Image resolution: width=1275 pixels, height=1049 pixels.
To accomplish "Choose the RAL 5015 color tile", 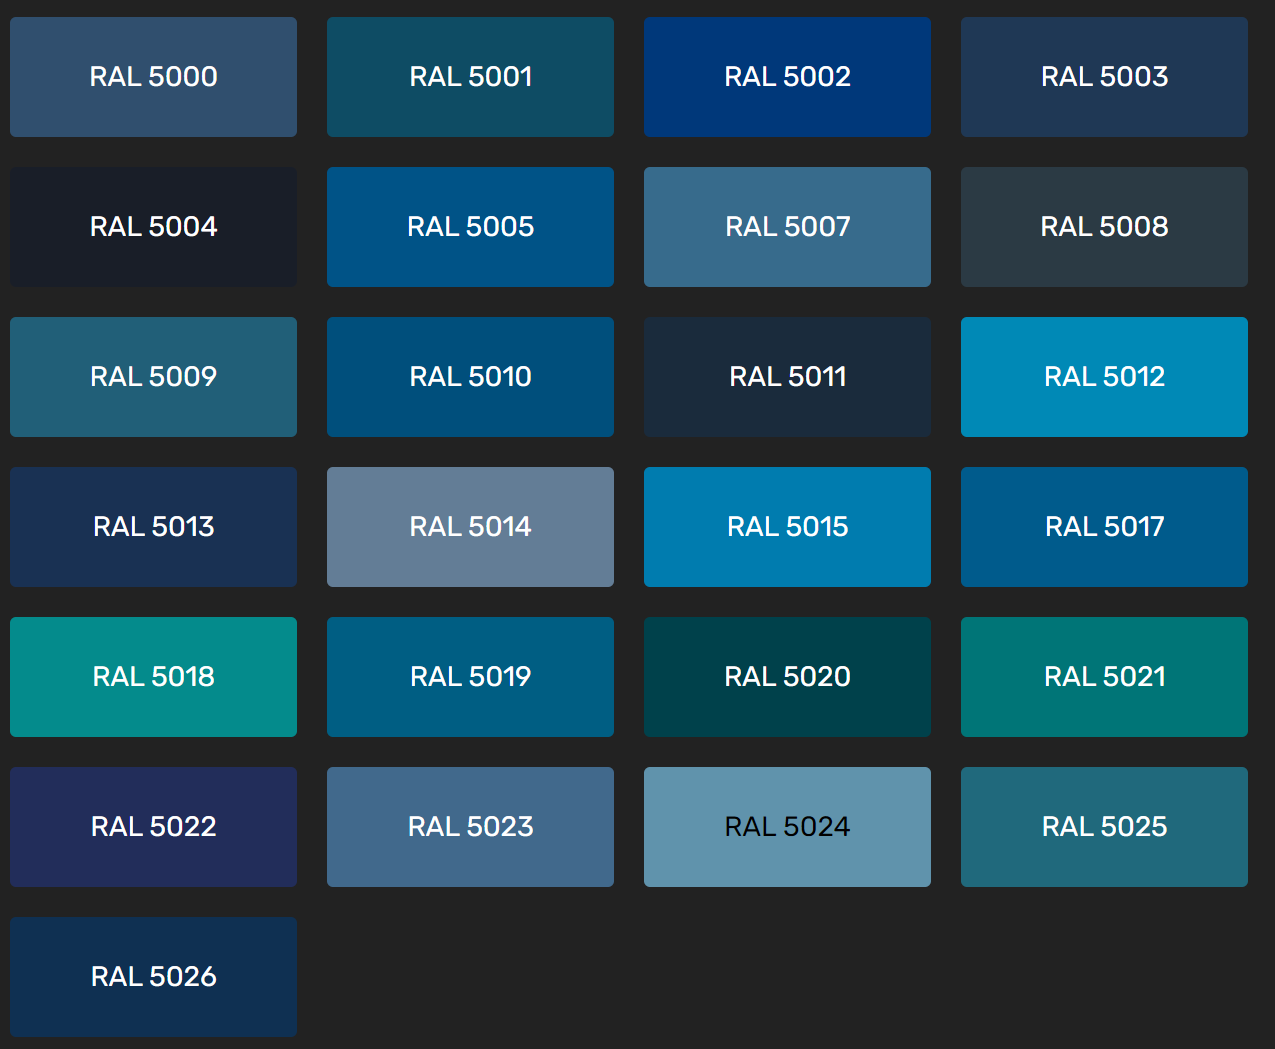I will (787, 527).
